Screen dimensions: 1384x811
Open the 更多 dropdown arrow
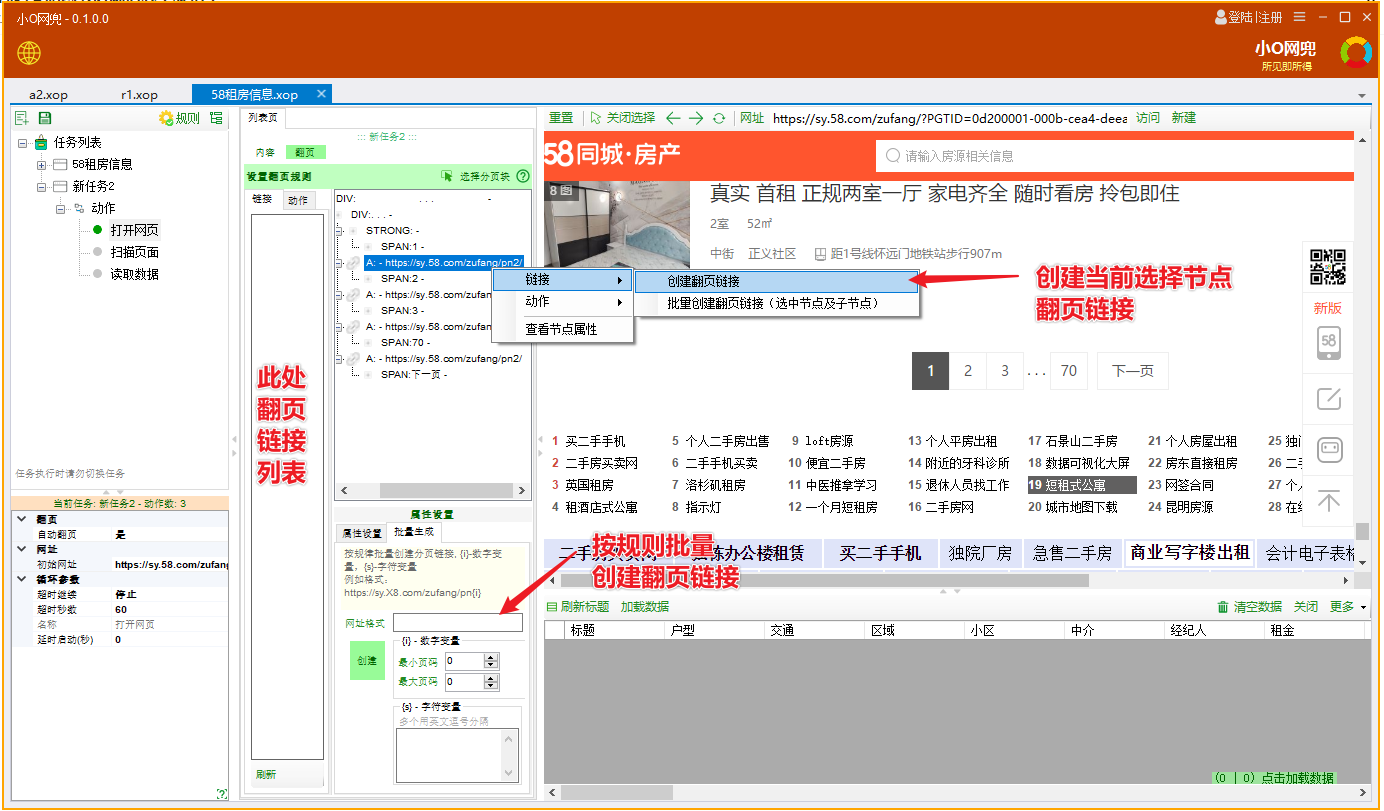[x=1364, y=608]
